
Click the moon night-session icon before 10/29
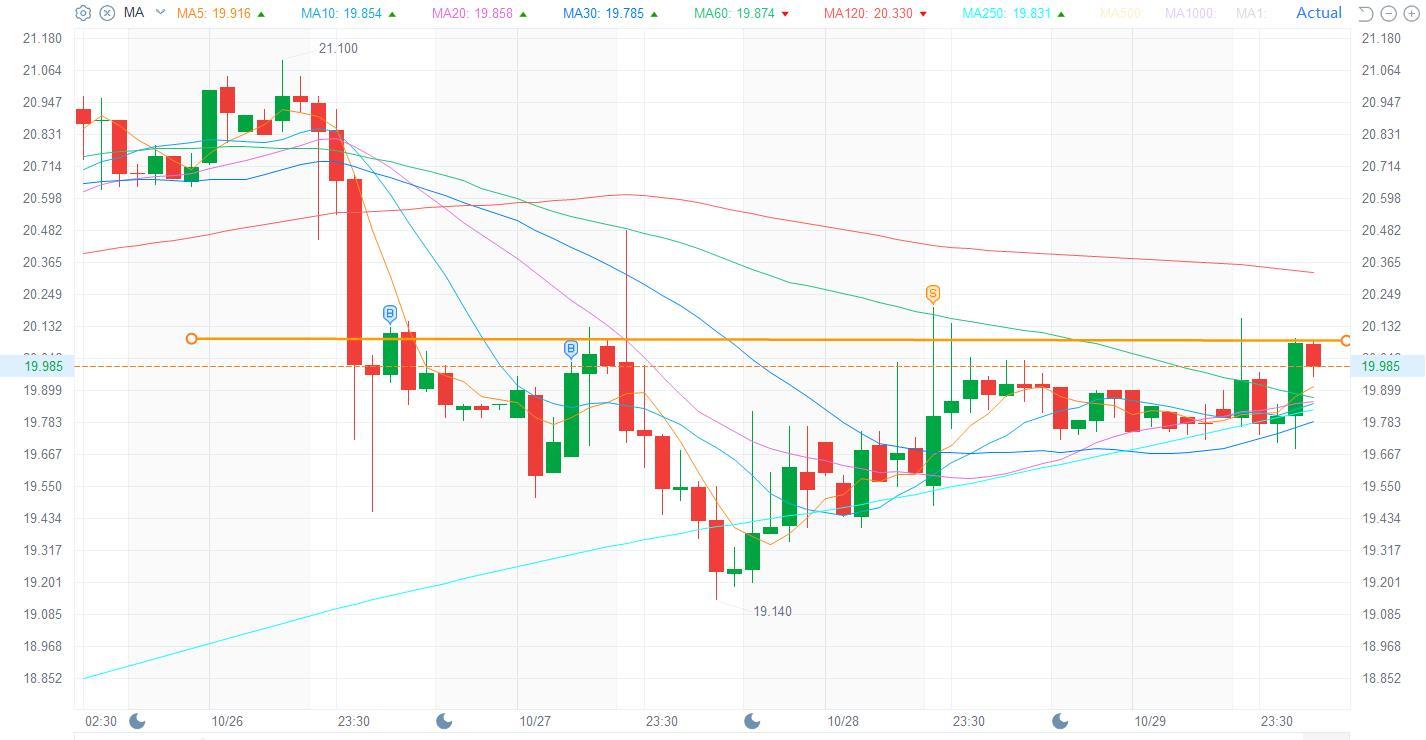pos(1061,721)
